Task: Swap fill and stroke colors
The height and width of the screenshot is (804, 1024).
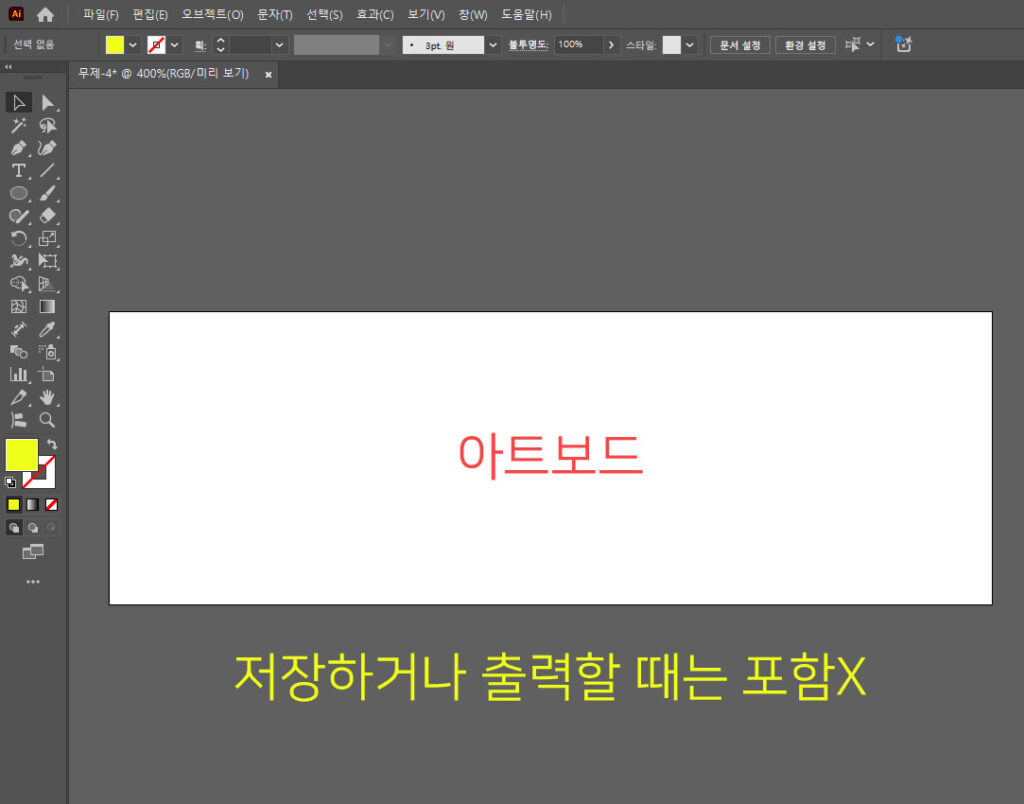Action: tap(52, 445)
